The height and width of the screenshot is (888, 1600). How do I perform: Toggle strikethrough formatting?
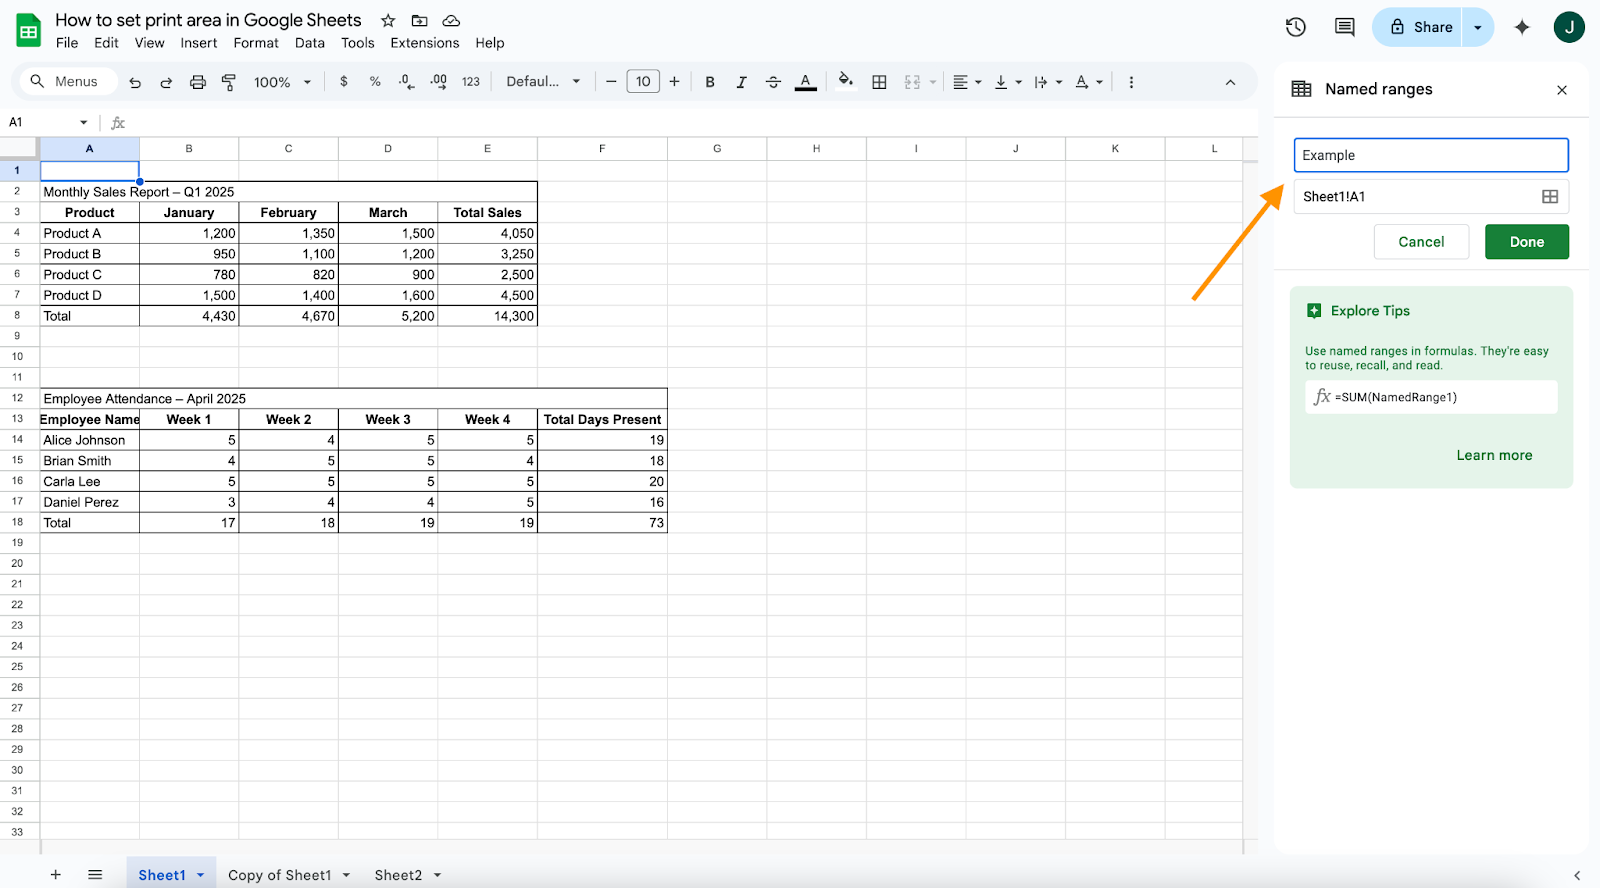773,82
